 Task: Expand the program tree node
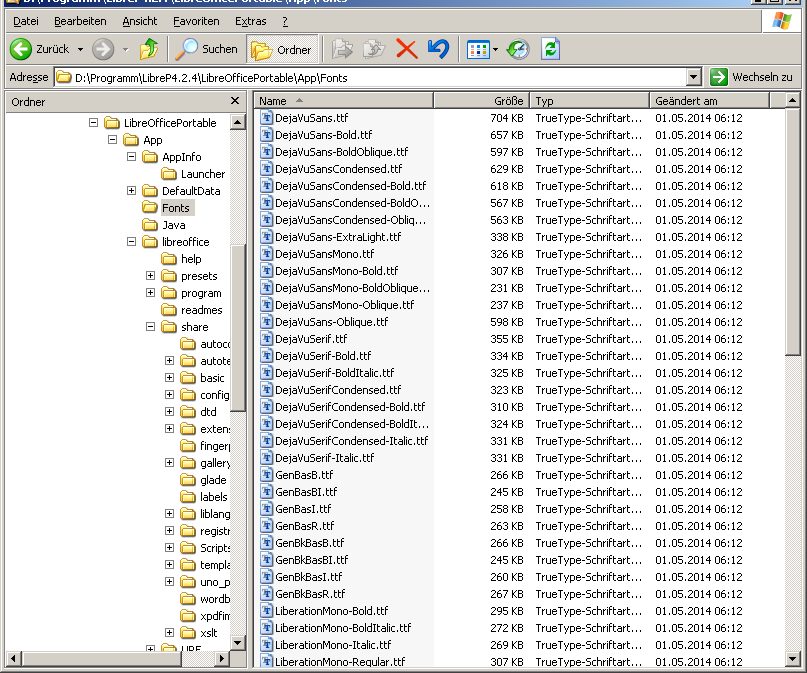coord(150,292)
